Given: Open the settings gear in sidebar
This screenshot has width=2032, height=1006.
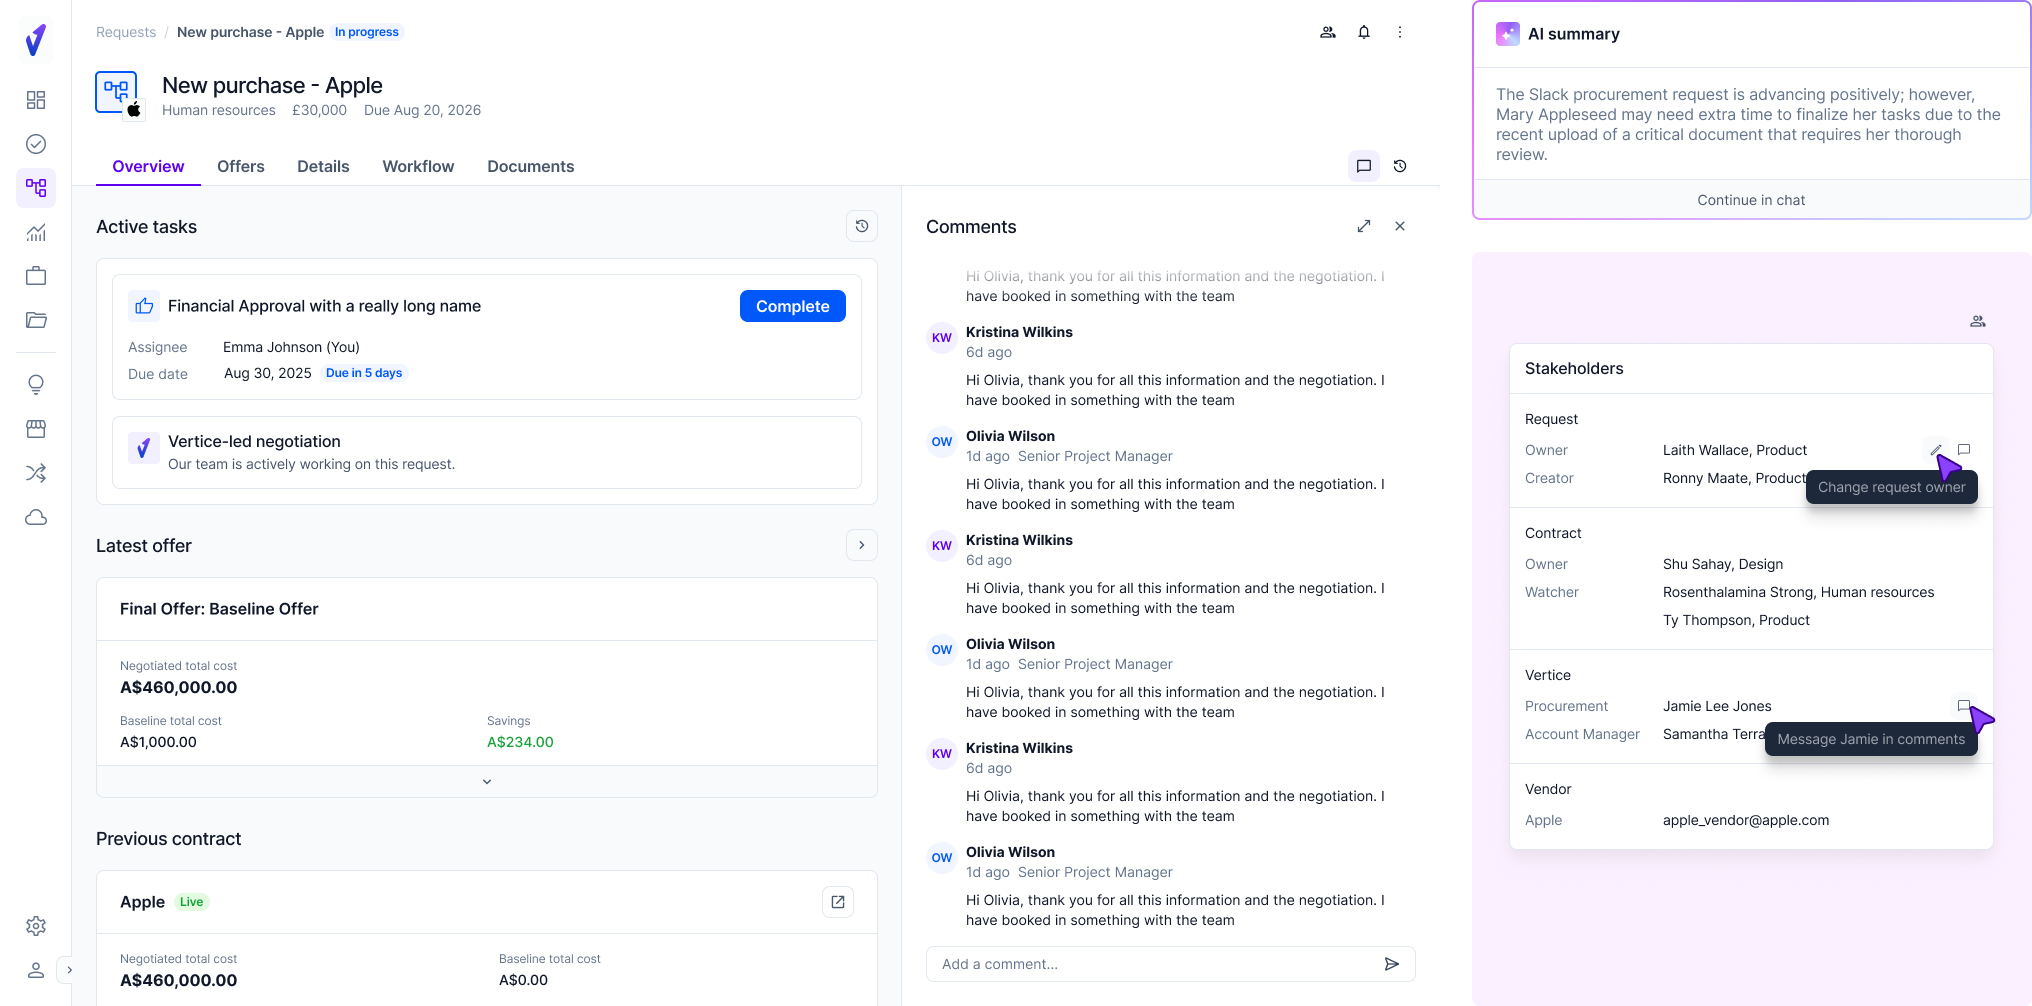Looking at the screenshot, I should [x=36, y=926].
